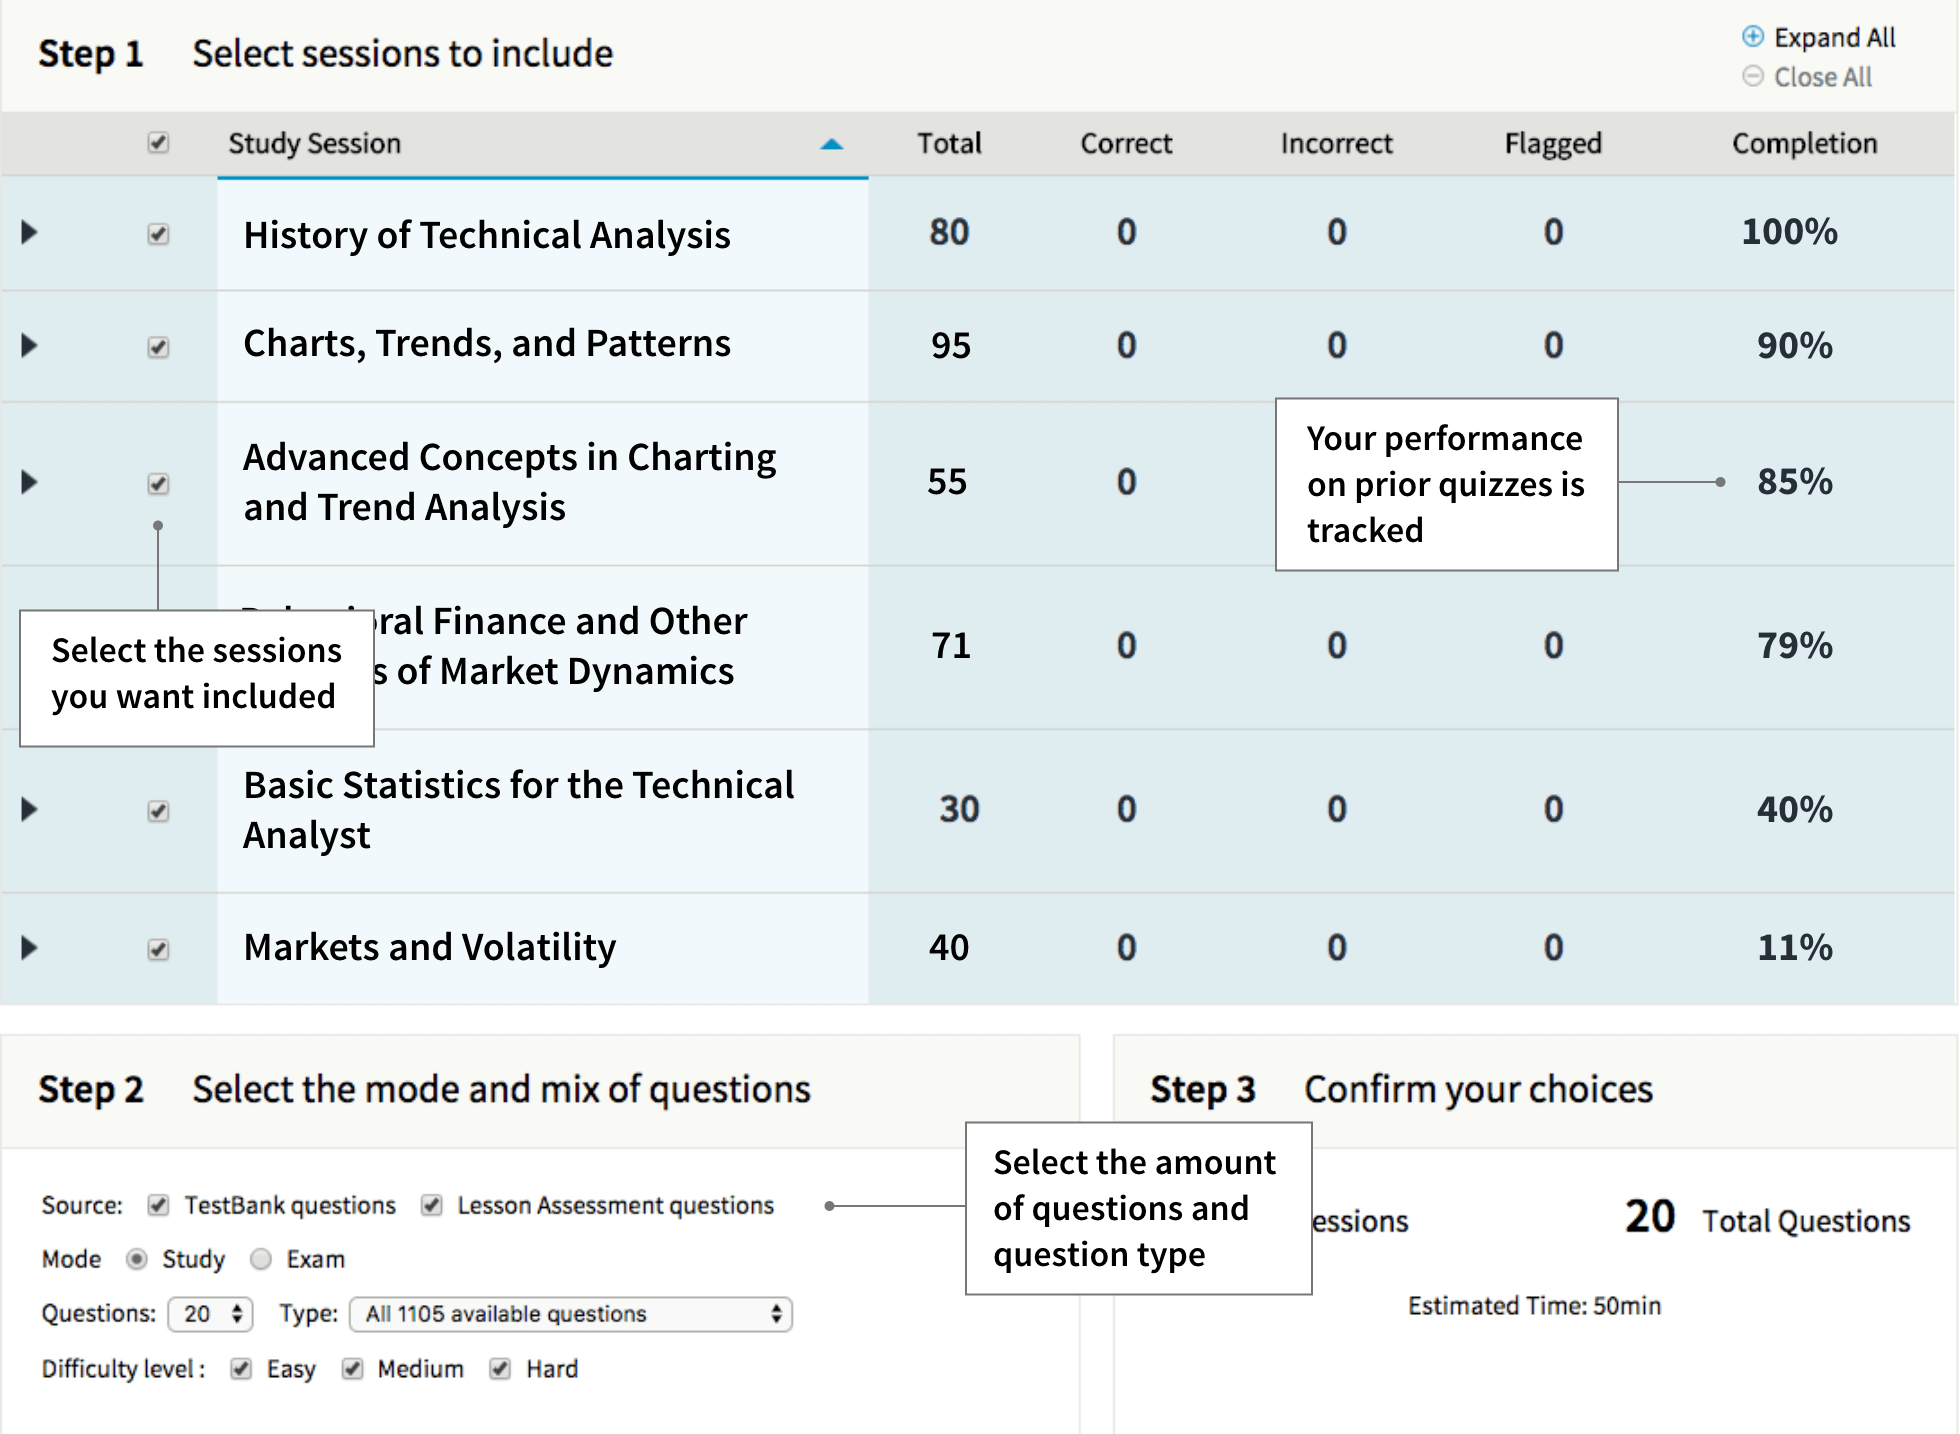Screen dimensions: 1960x1434
Task: Open Advanced Concepts in Charting and Trend Analysis
Action: pos(510,482)
